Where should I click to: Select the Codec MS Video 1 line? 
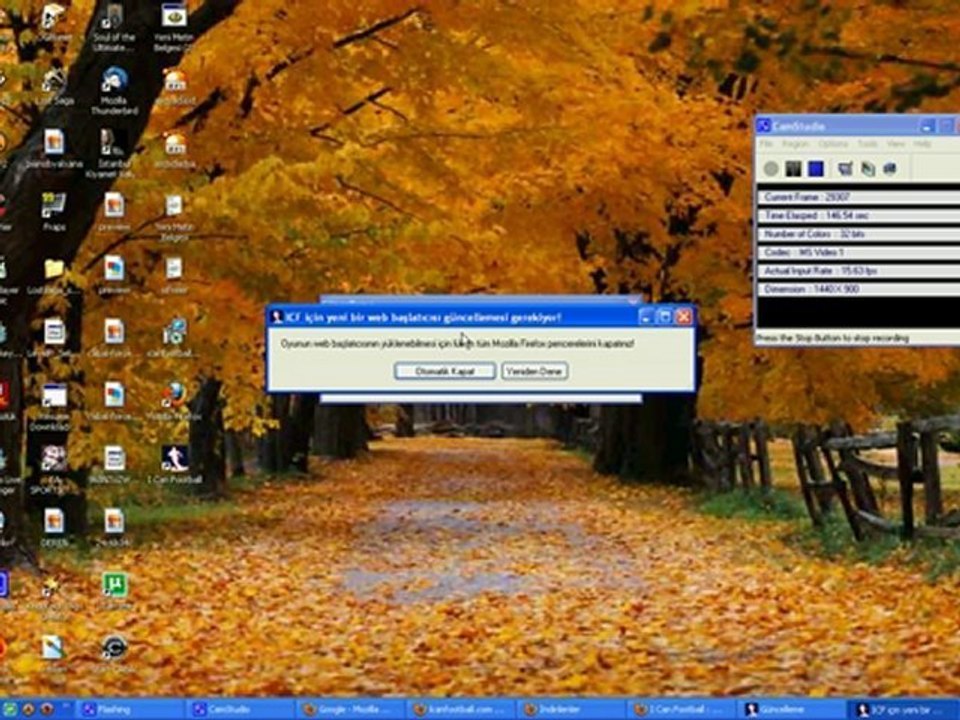[x=859, y=252]
